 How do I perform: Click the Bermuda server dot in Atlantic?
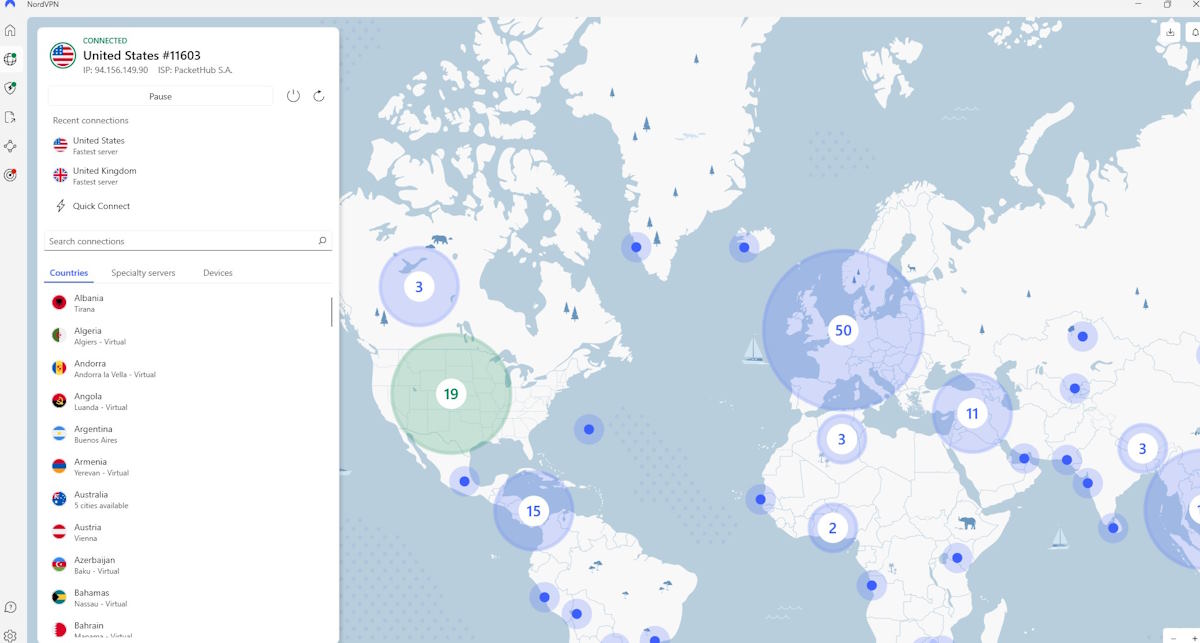pyautogui.click(x=589, y=429)
